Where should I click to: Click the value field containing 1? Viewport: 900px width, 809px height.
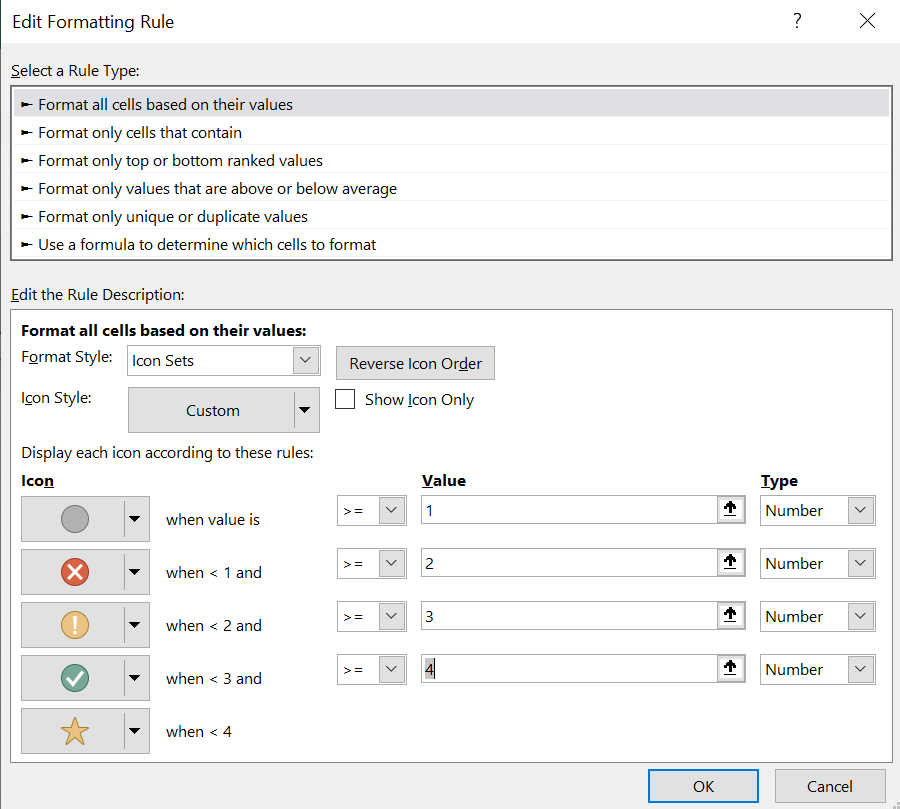(x=569, y=510)
